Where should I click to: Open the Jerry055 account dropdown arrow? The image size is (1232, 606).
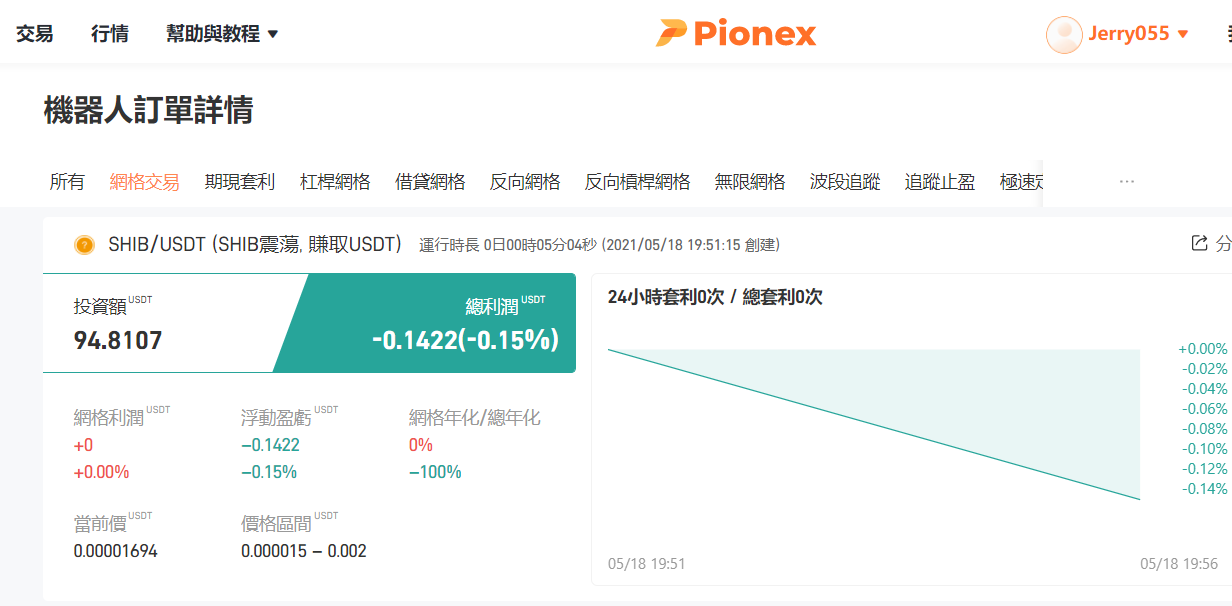click(x=1183, y=34)
